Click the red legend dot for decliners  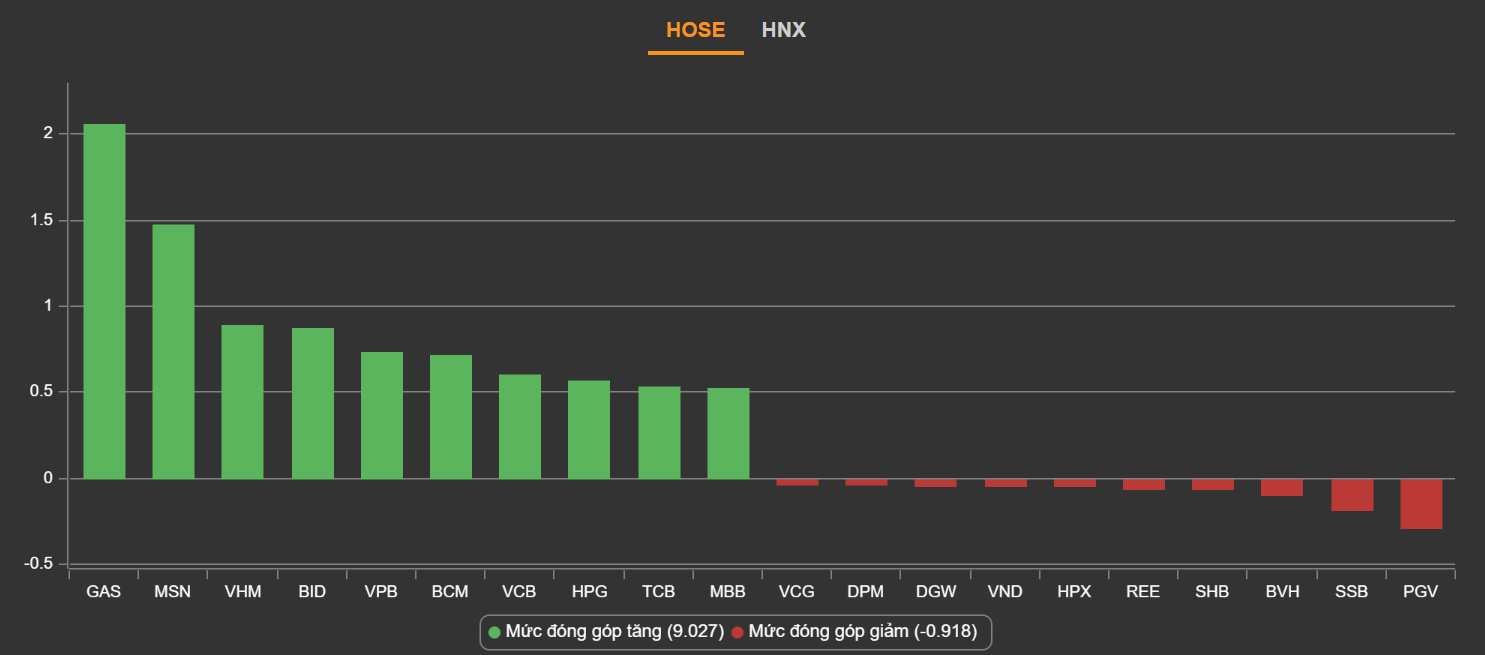tap(738, 632)
